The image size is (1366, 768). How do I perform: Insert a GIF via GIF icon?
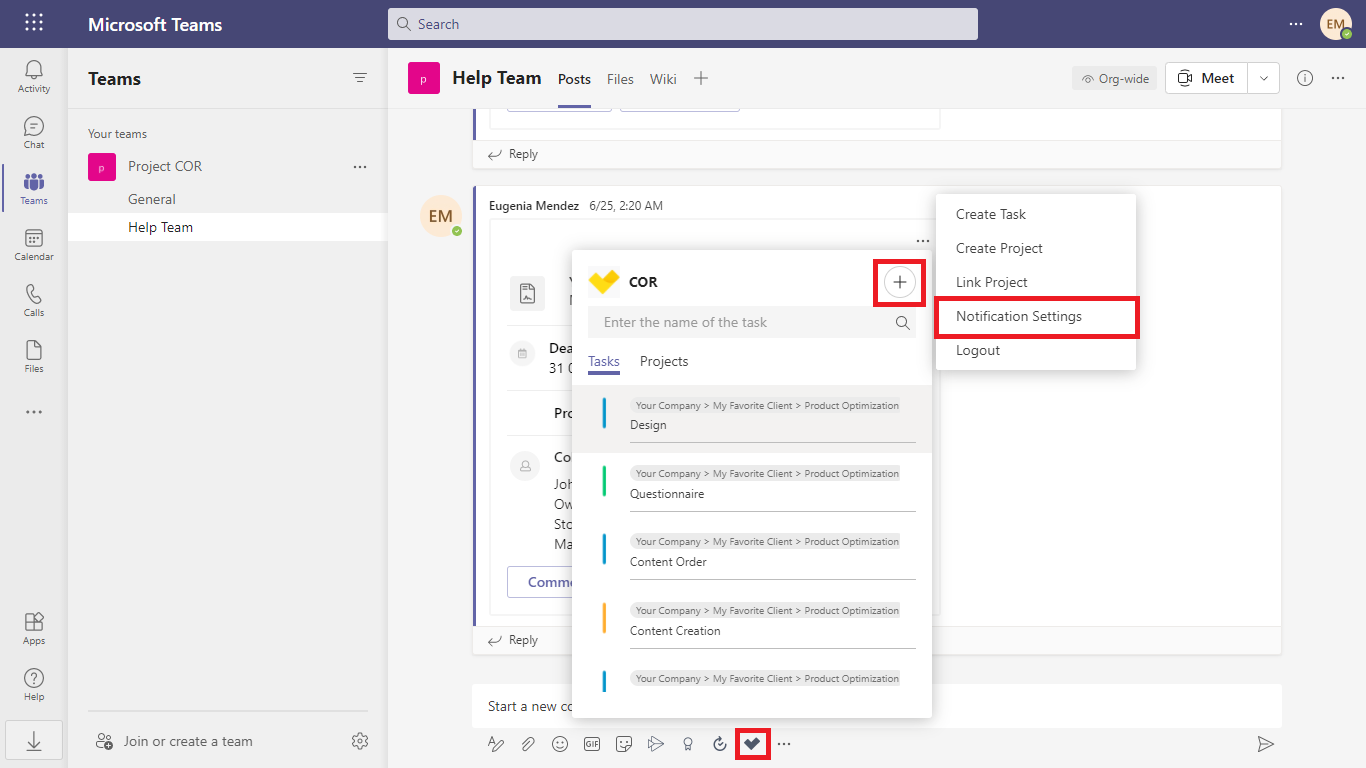pos(592,743)
